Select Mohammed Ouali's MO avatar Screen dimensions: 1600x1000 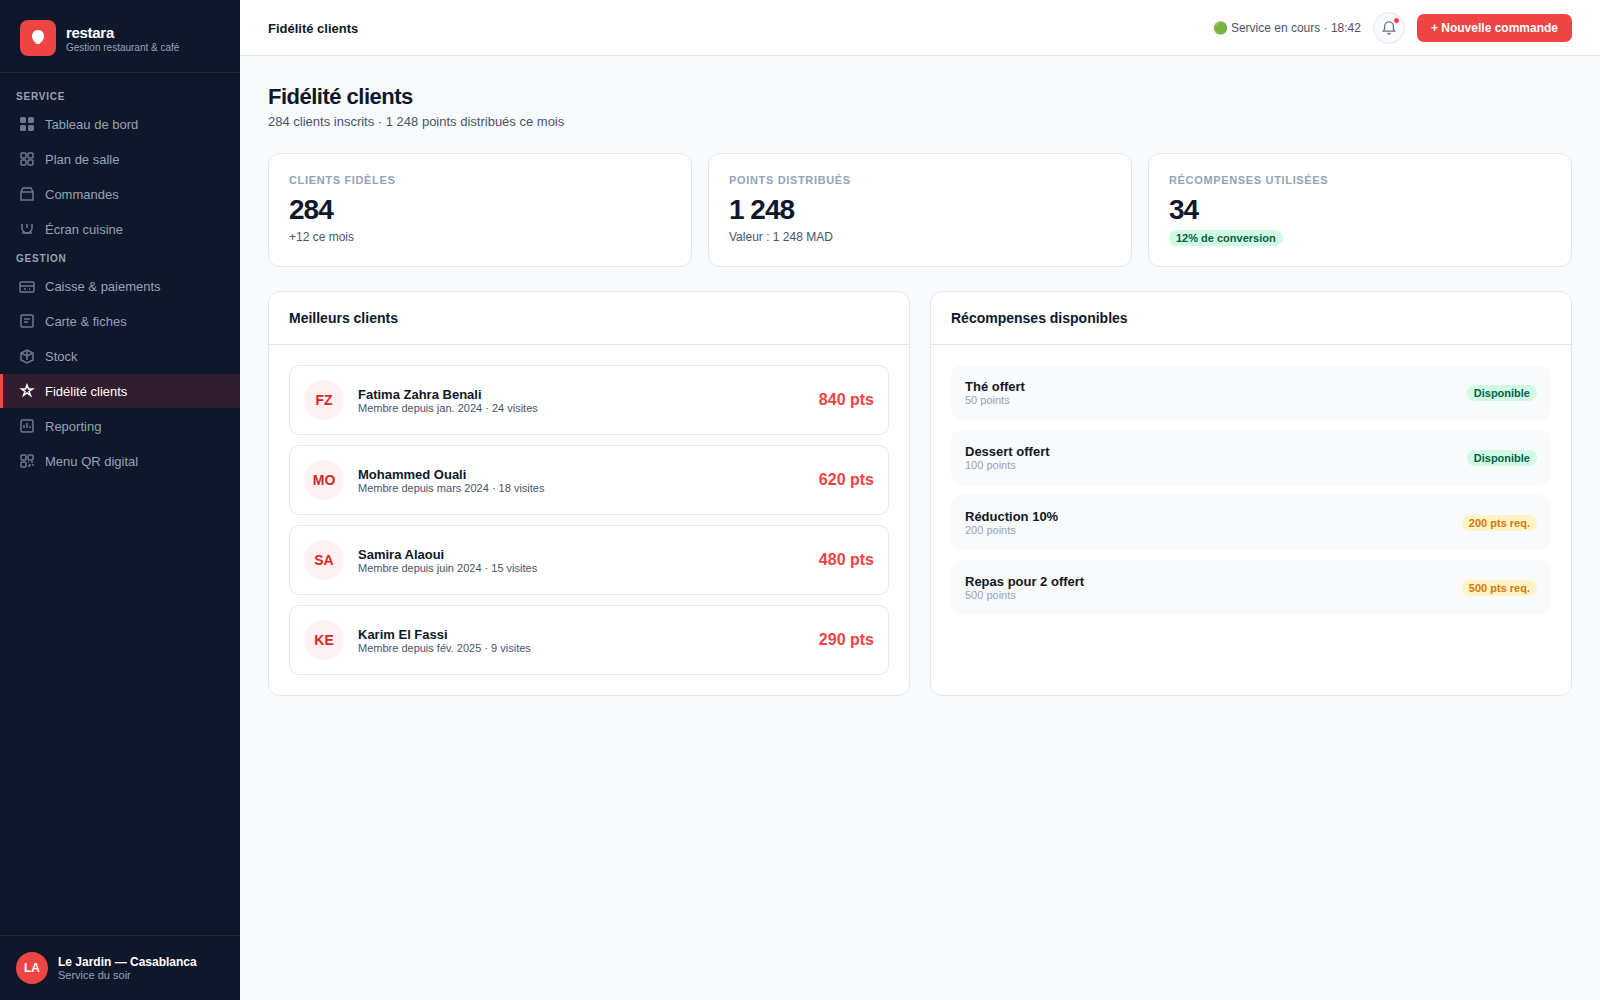(x=324, y=480)
